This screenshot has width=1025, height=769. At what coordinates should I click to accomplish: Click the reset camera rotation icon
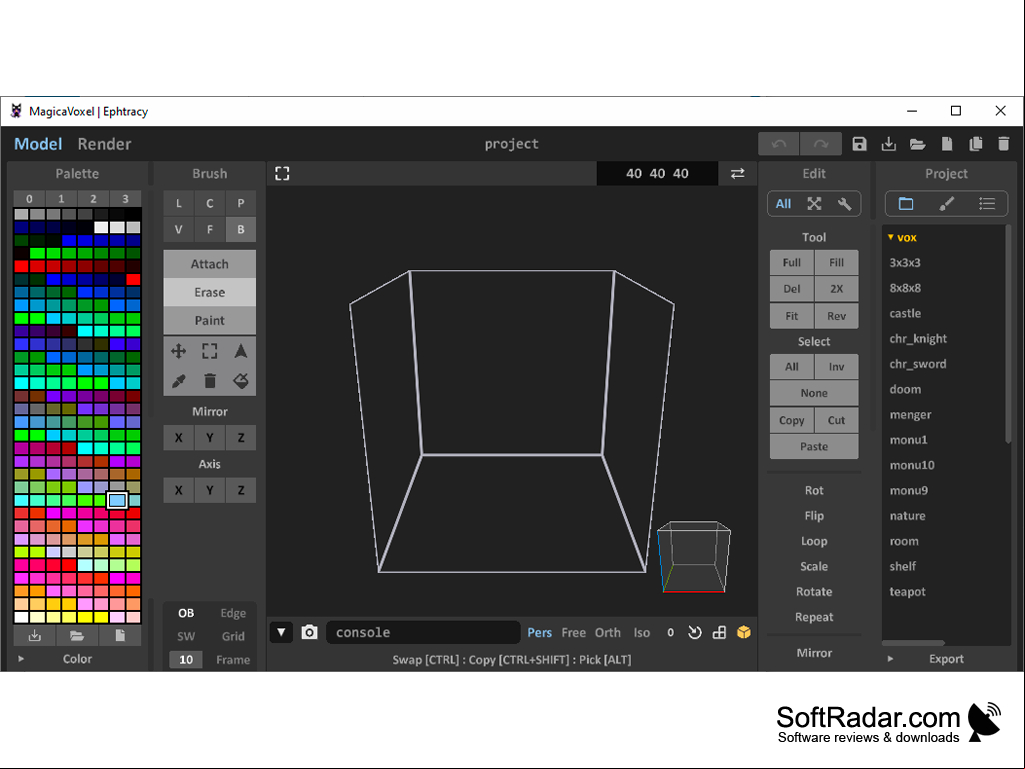tap(694, 632)
